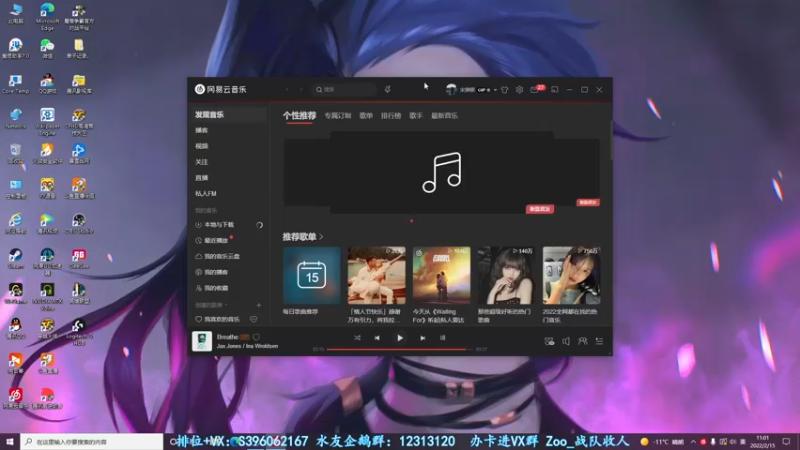Switch to the 歌手 tab
Viewport: 800px width, 450px height.
[x=416, y=116]
